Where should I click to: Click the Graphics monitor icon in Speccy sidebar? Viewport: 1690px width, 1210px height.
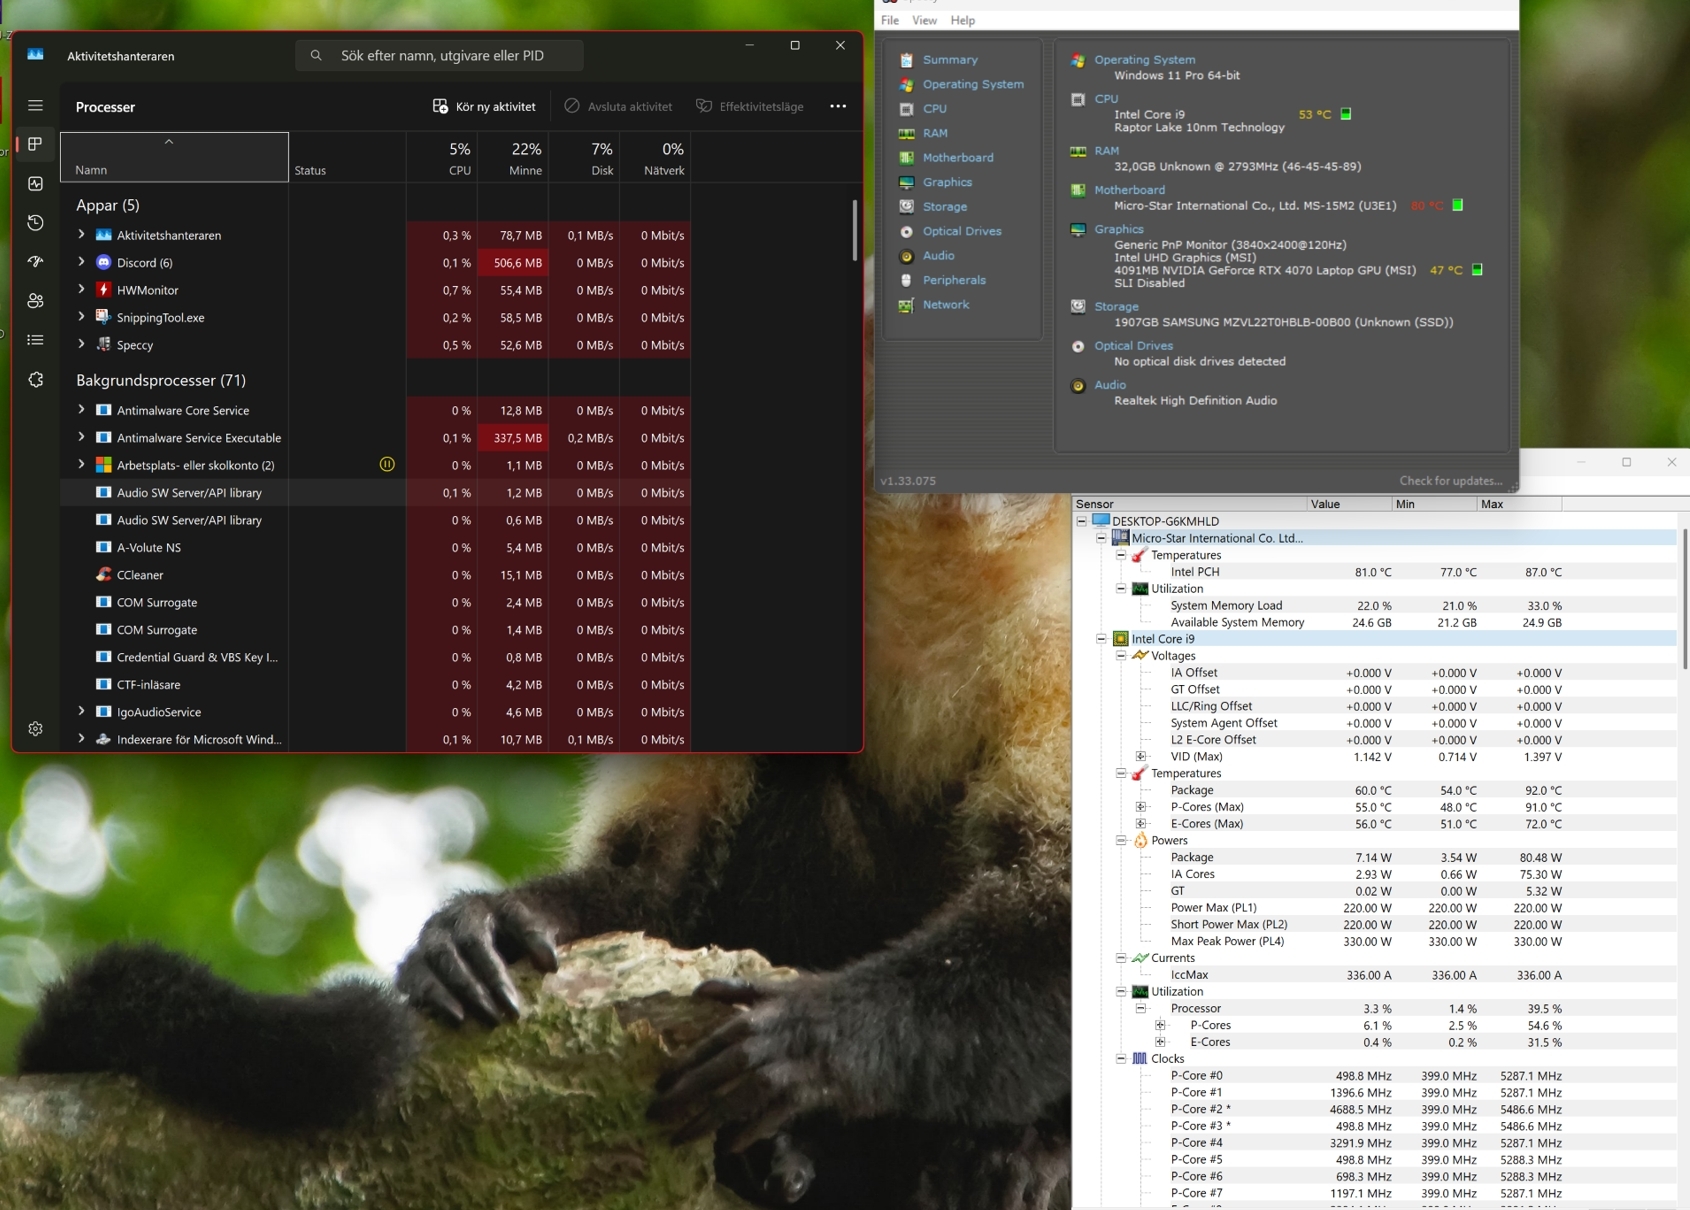point(906,182)
